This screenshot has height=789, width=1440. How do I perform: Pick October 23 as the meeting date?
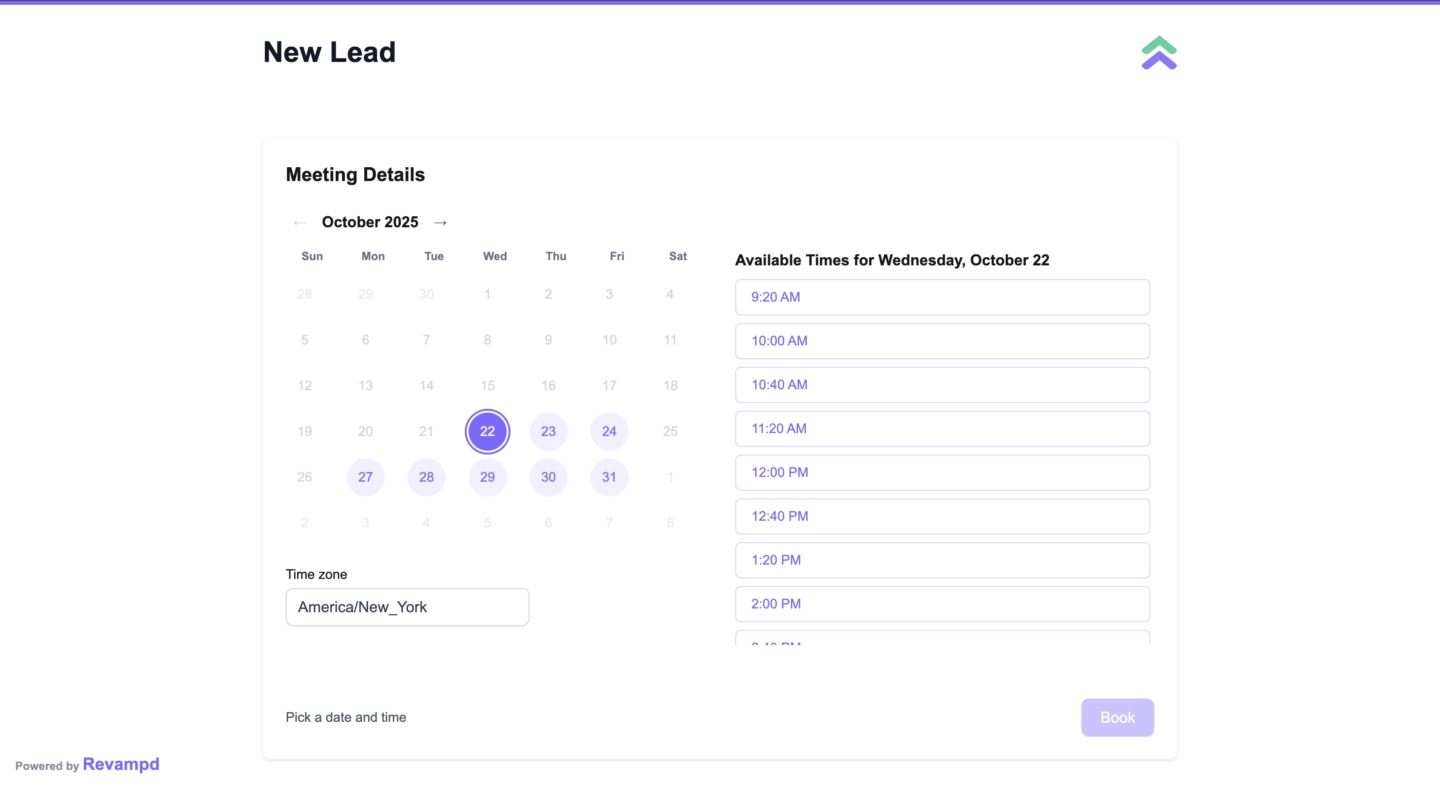pyautogui.click(x=548, y=432)
